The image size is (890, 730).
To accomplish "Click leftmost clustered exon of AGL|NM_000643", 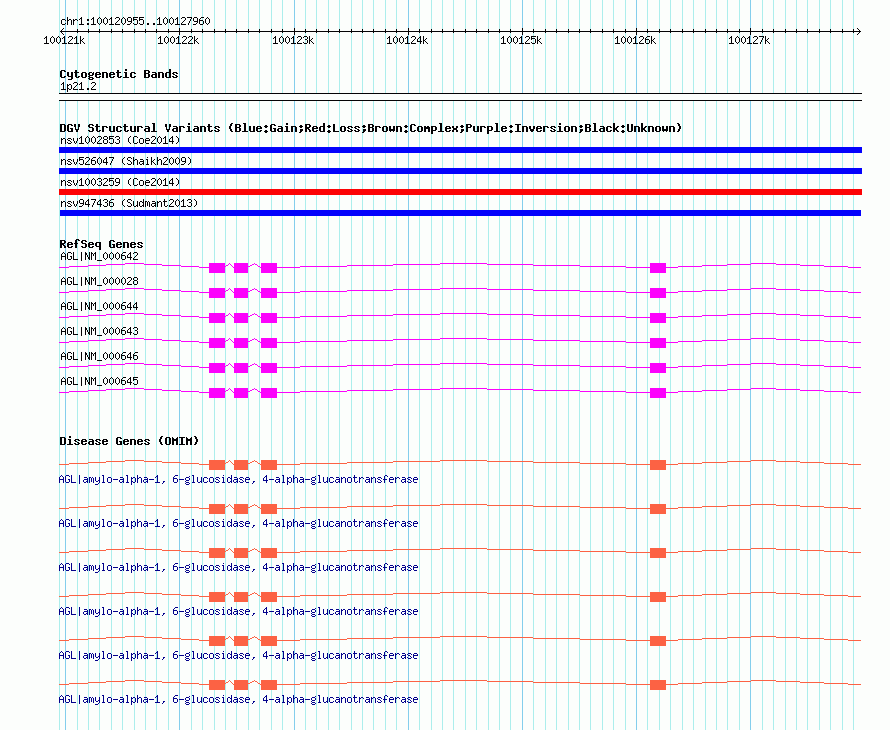I will [x=217, y=343].
